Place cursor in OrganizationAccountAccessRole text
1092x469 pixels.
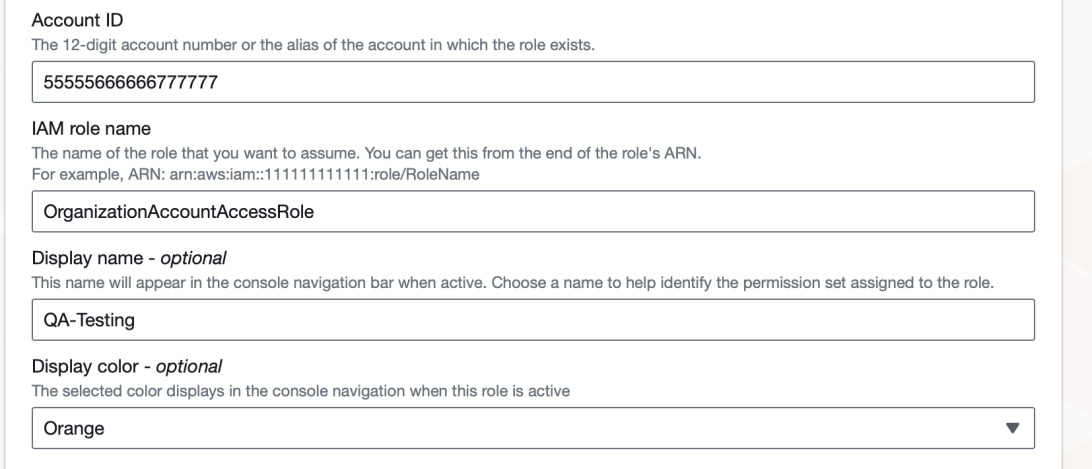[172, 211]
